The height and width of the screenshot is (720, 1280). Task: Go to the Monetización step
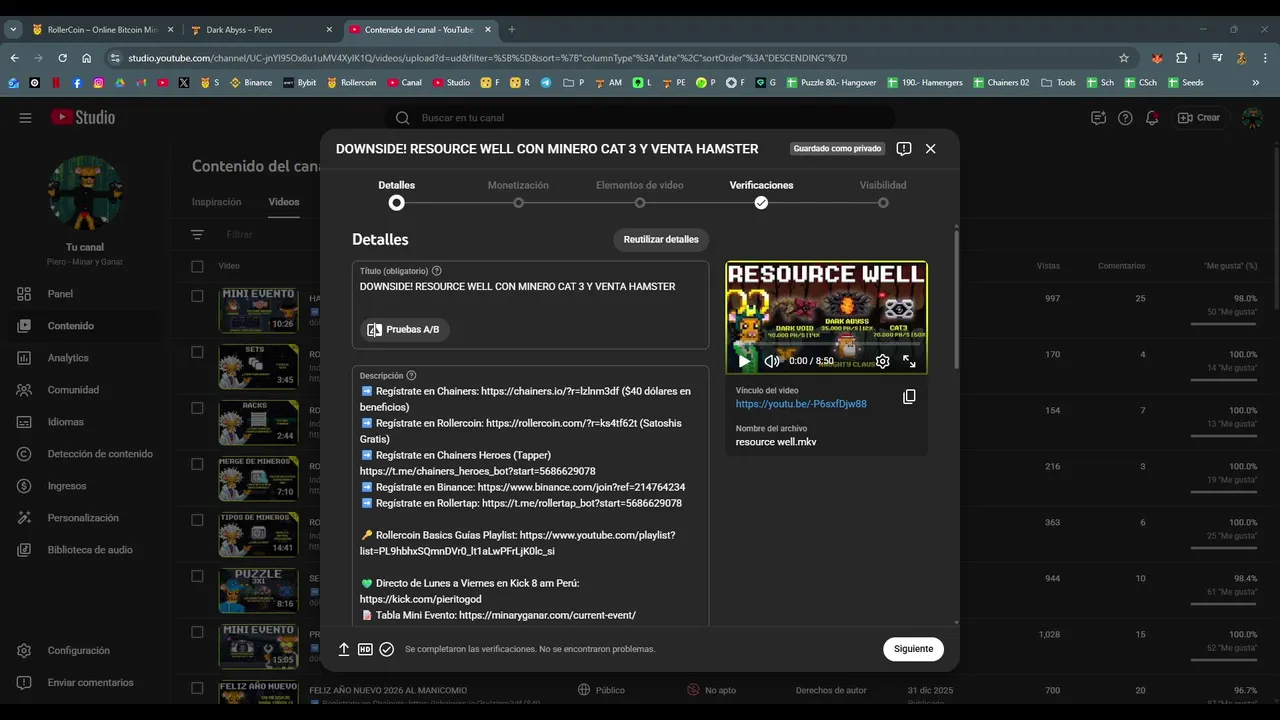[518, 194]
